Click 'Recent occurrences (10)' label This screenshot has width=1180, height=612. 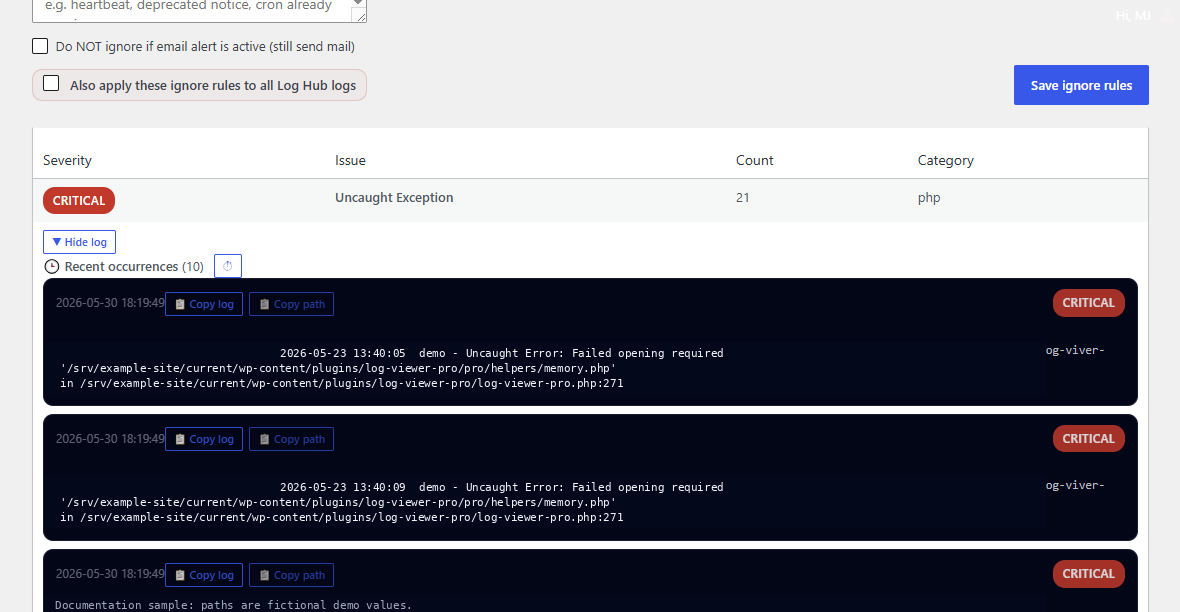[134, 266]
